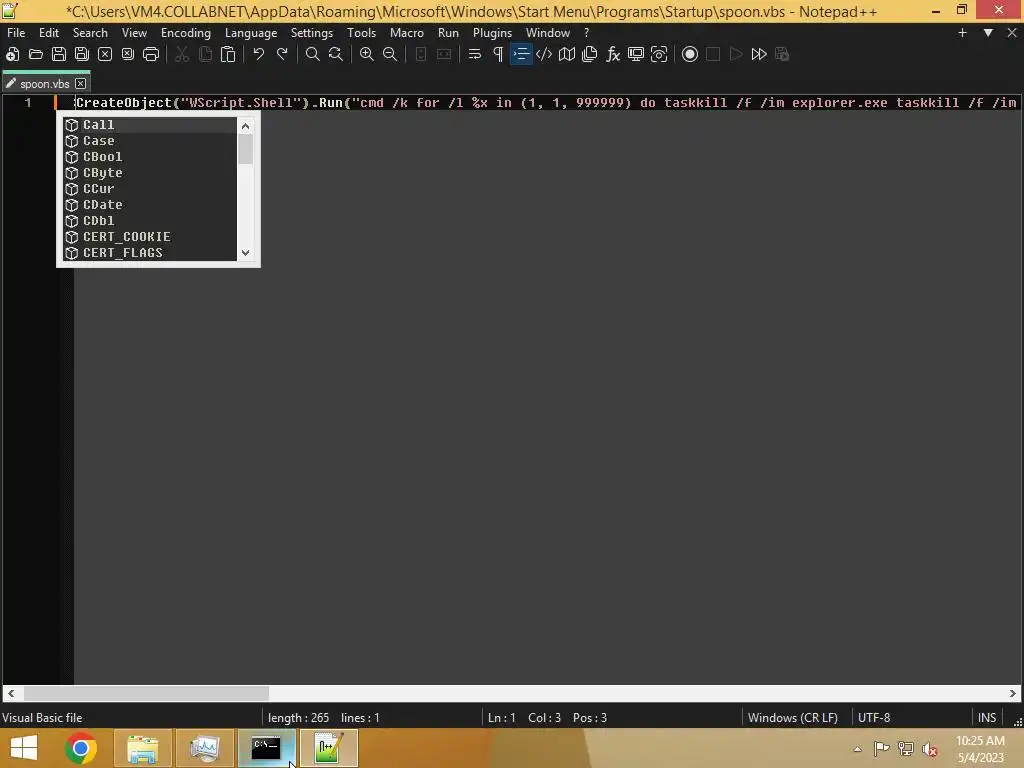Open the Settings menu
This screenshot has width=1024, height=768.
312,33
